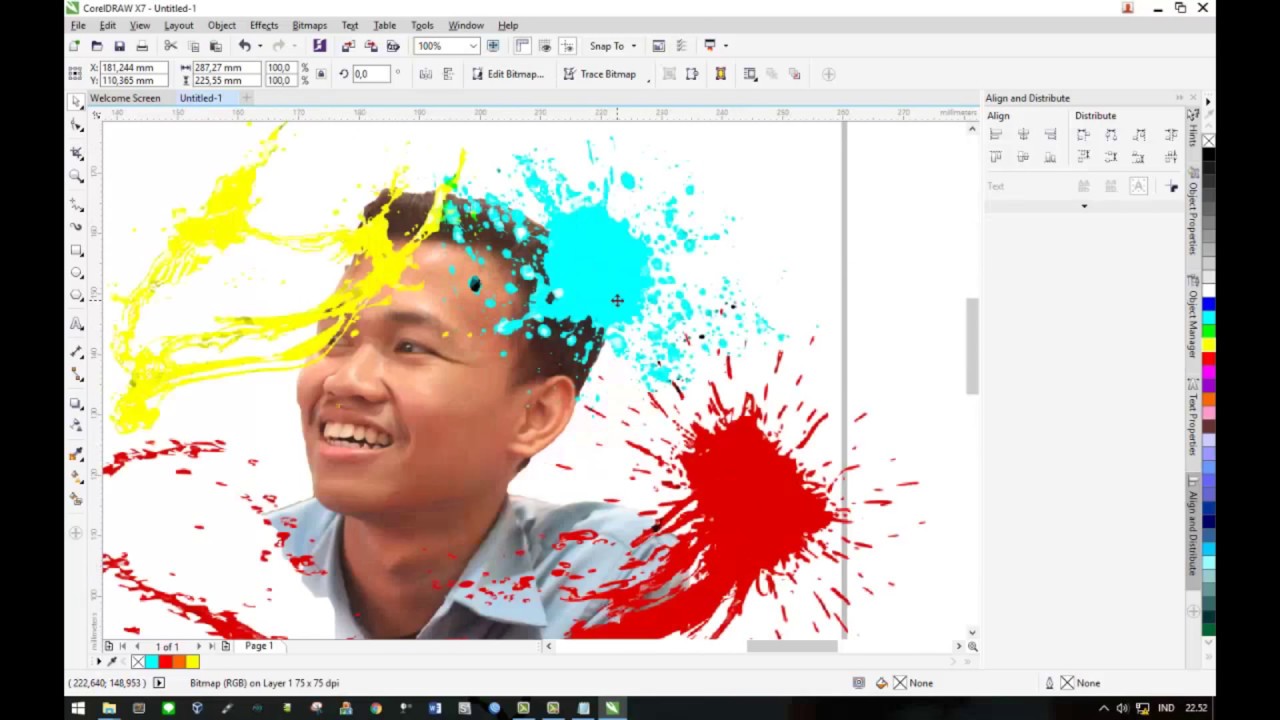Viewport: 1280px width, 720px height.
Task: Select the Pick tool in the toolbox
Action: point(76,102)
